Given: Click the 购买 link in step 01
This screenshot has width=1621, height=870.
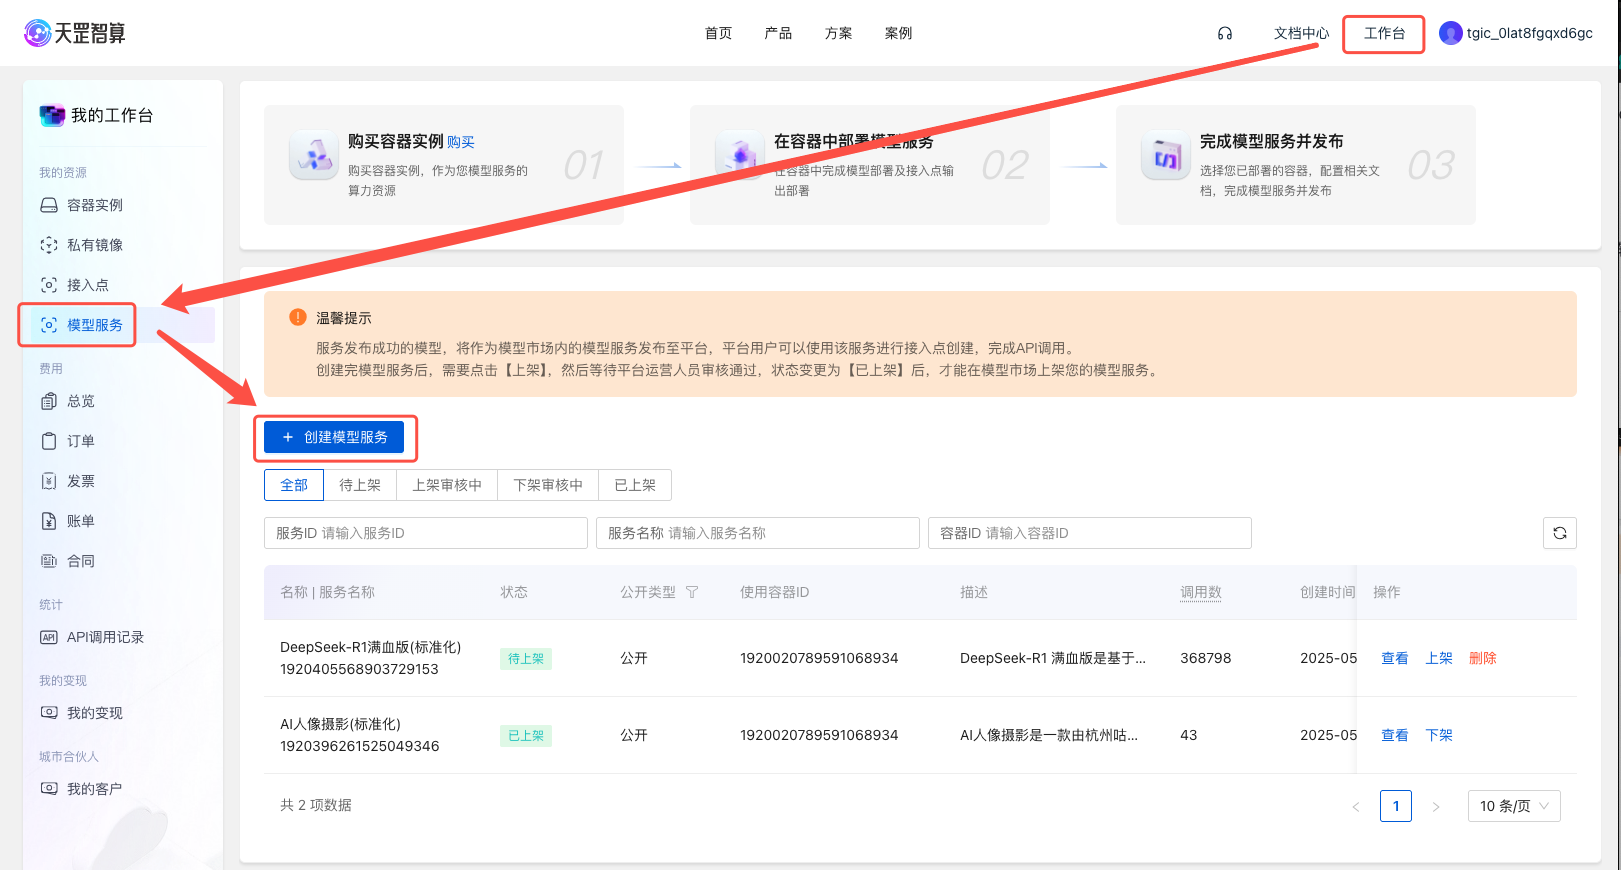Looking at the screenshot, I should pos(461,142).
